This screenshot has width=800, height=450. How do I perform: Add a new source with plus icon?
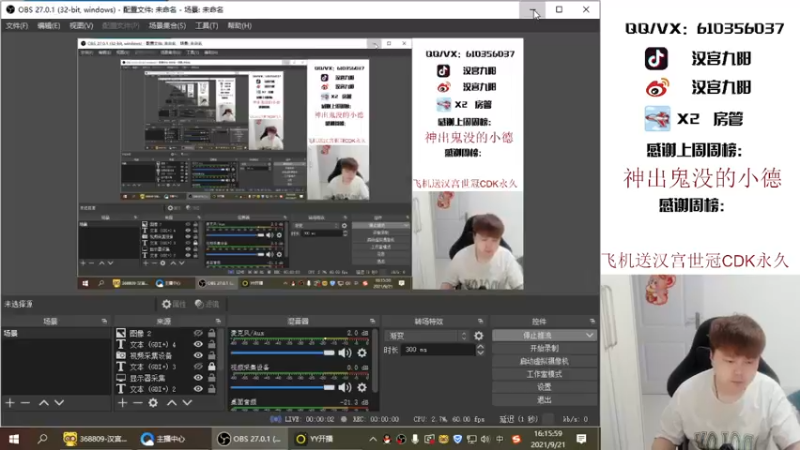(122, 403)
